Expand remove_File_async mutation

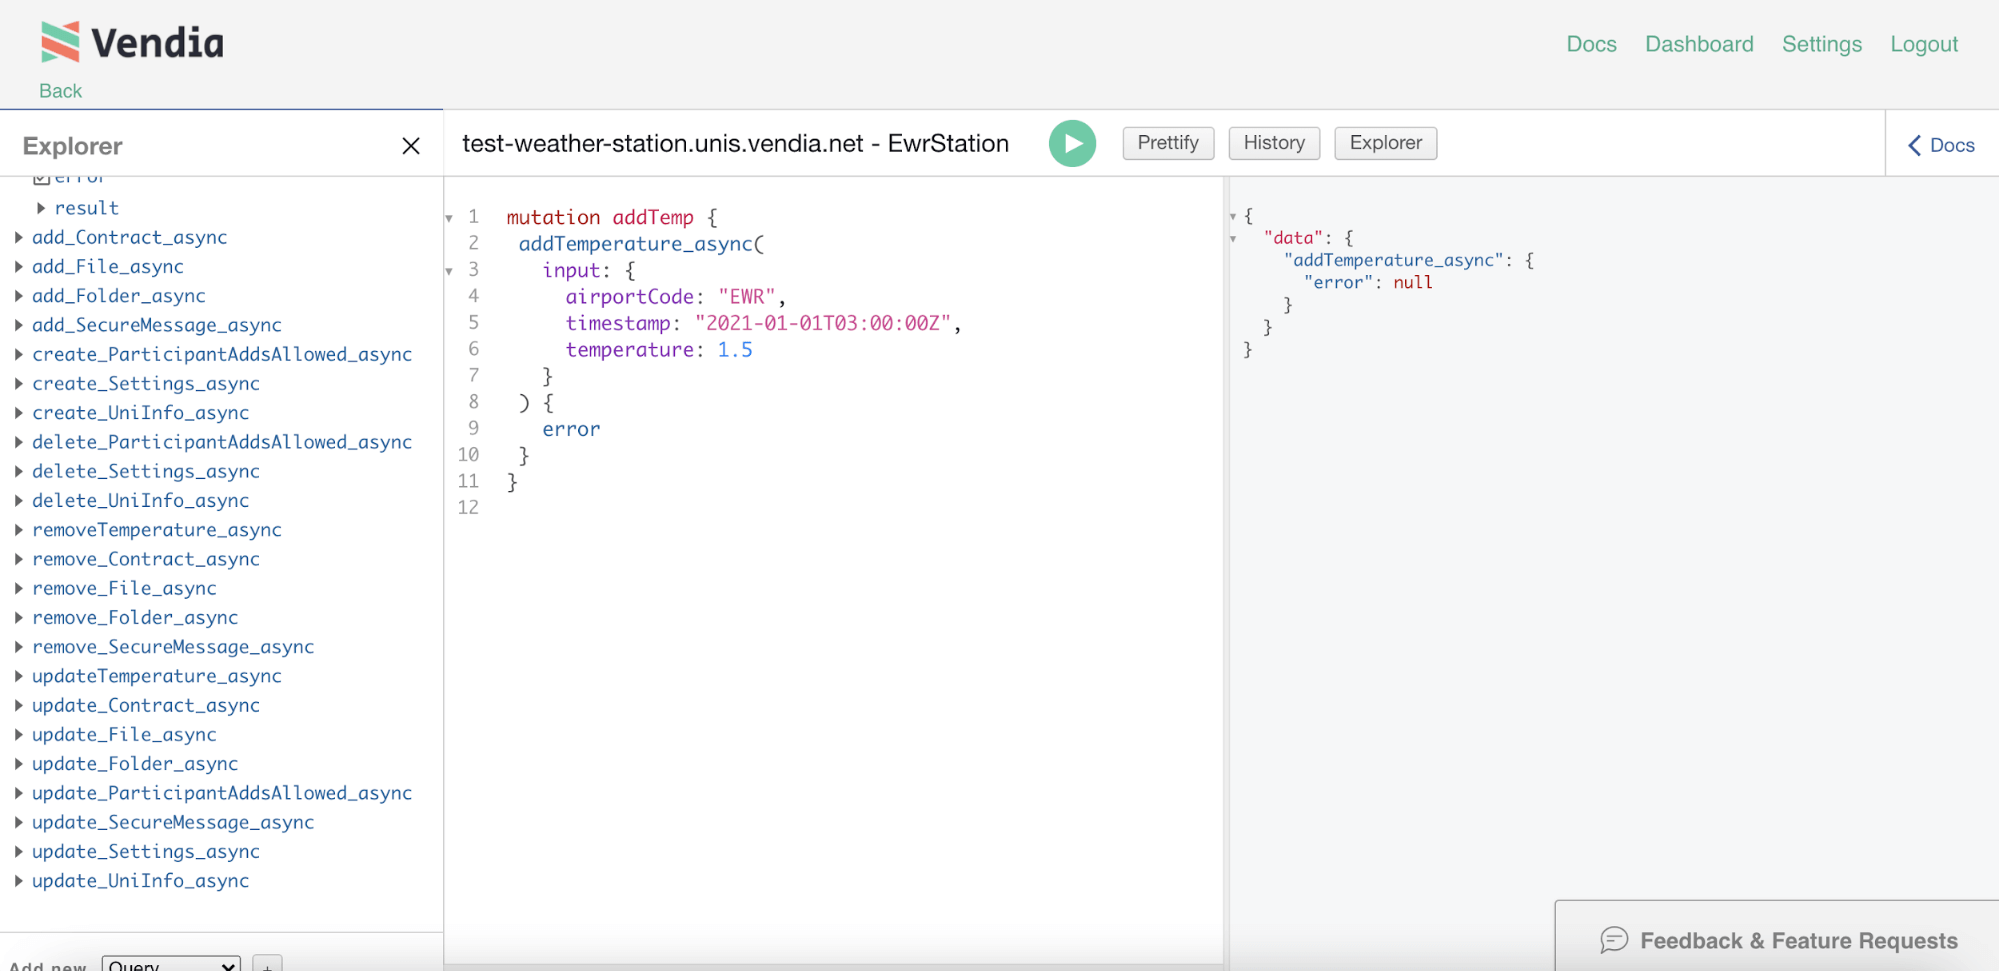(19, 588)
